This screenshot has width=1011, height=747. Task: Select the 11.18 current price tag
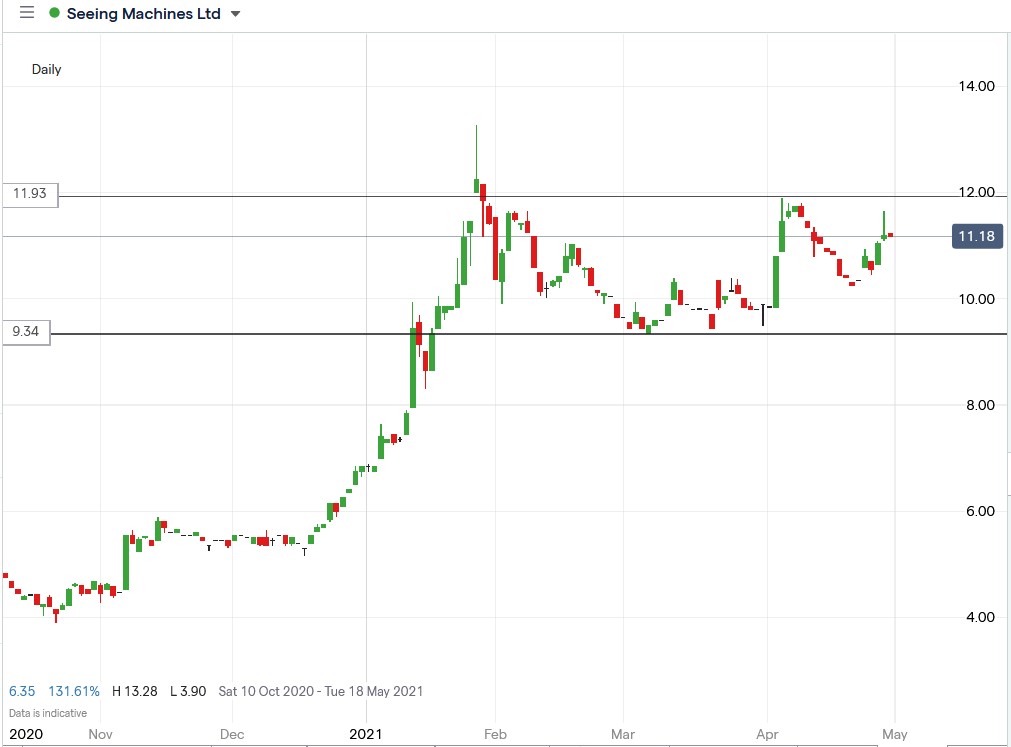pyautogui.click(x=975, y=236)
